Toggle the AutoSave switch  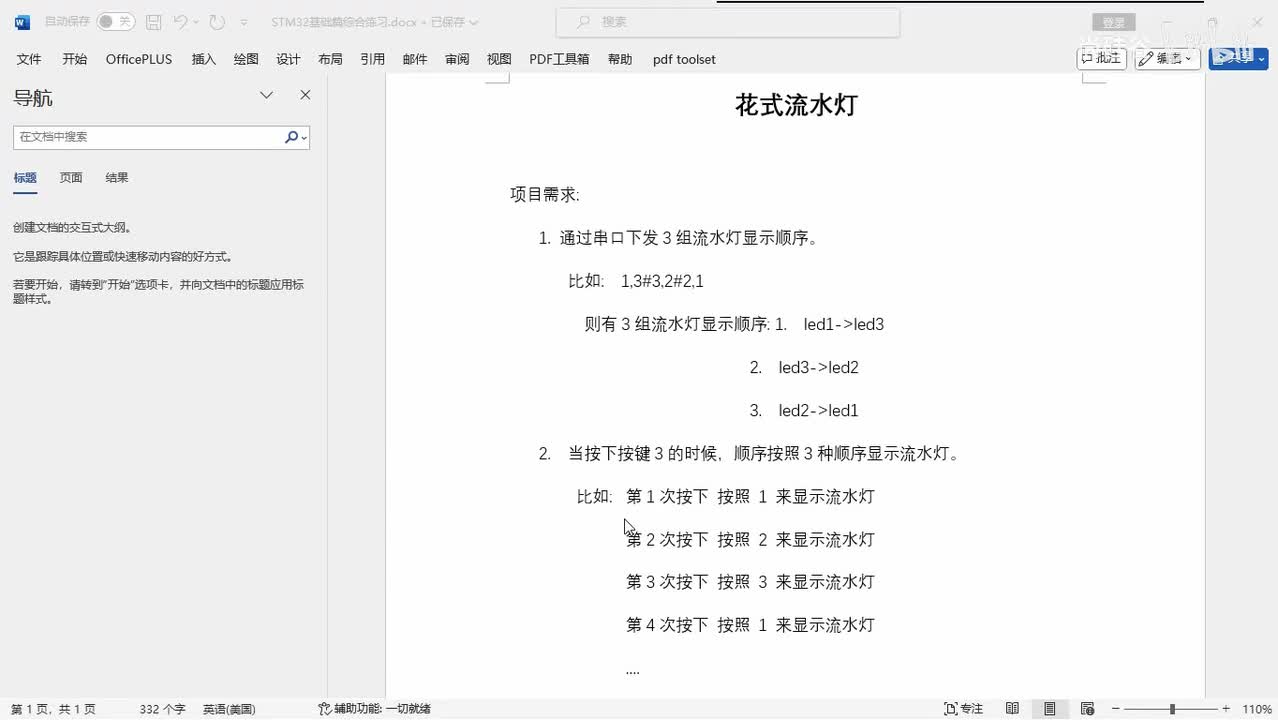coord(116,21)
